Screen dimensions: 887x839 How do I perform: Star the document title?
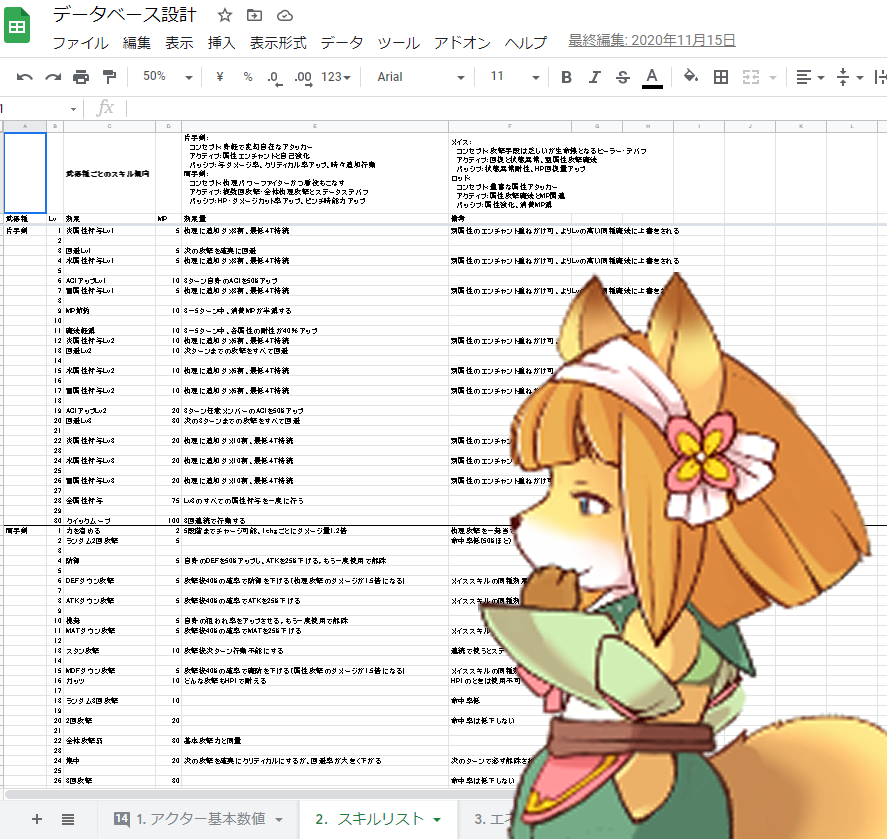point(225,15)
